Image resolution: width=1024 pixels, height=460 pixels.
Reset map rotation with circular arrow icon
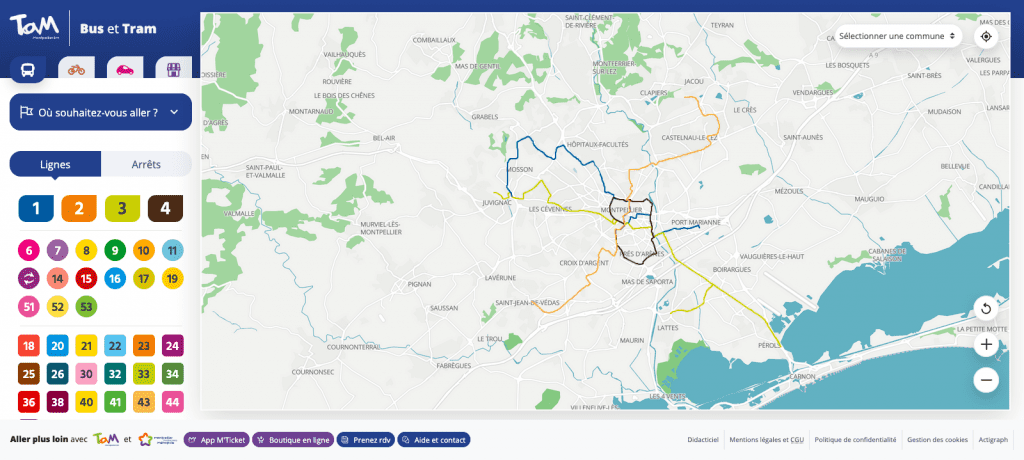coord(986,308)
